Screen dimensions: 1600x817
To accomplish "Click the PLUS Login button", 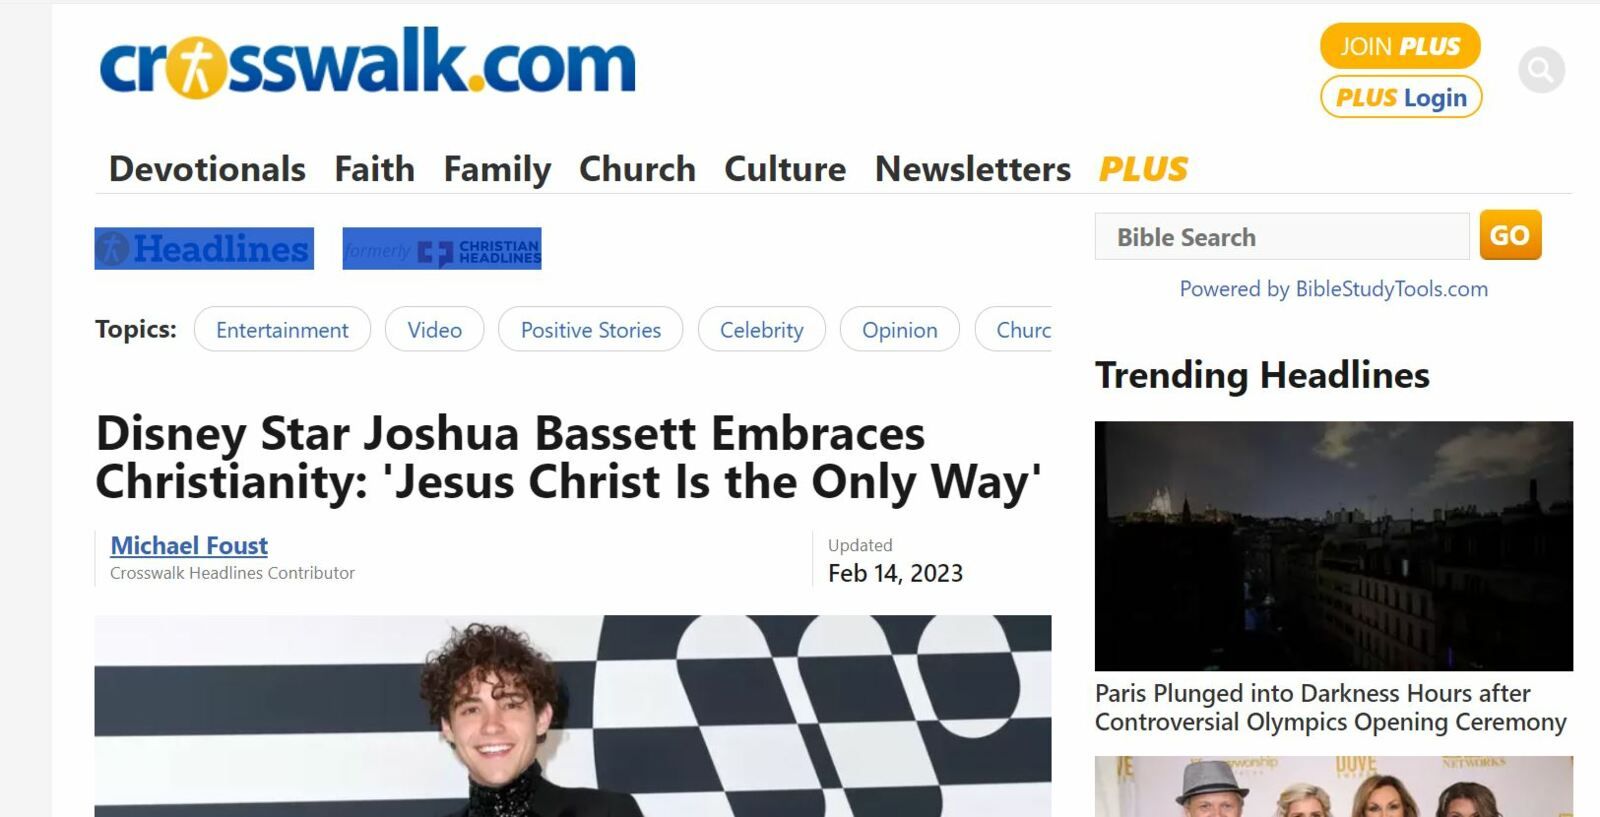I will click(x=1401, y=97).
